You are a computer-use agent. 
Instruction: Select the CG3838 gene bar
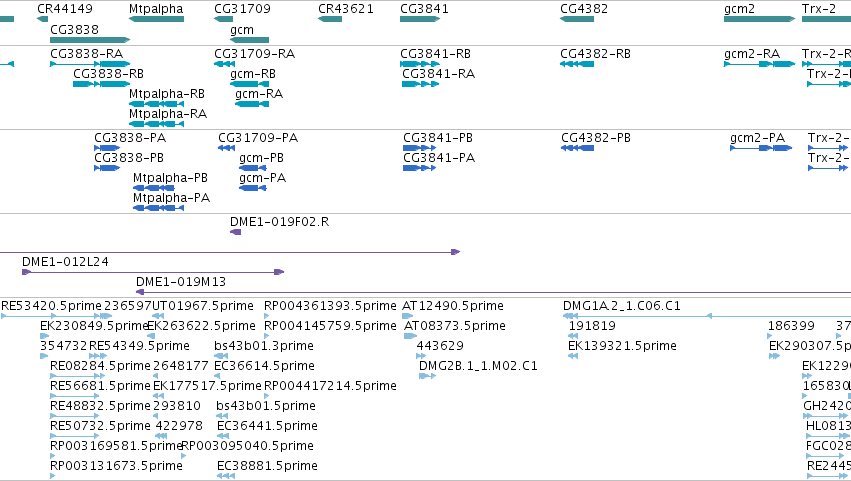[90, 40]
